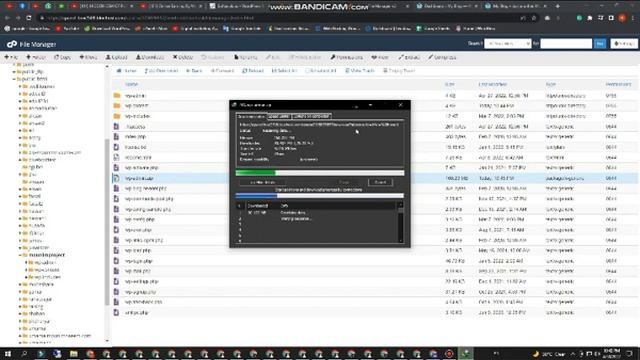Switch to Speed Limiter tab
The width and height of the screenshot is (640, 360).
click(x=279, y=117)
